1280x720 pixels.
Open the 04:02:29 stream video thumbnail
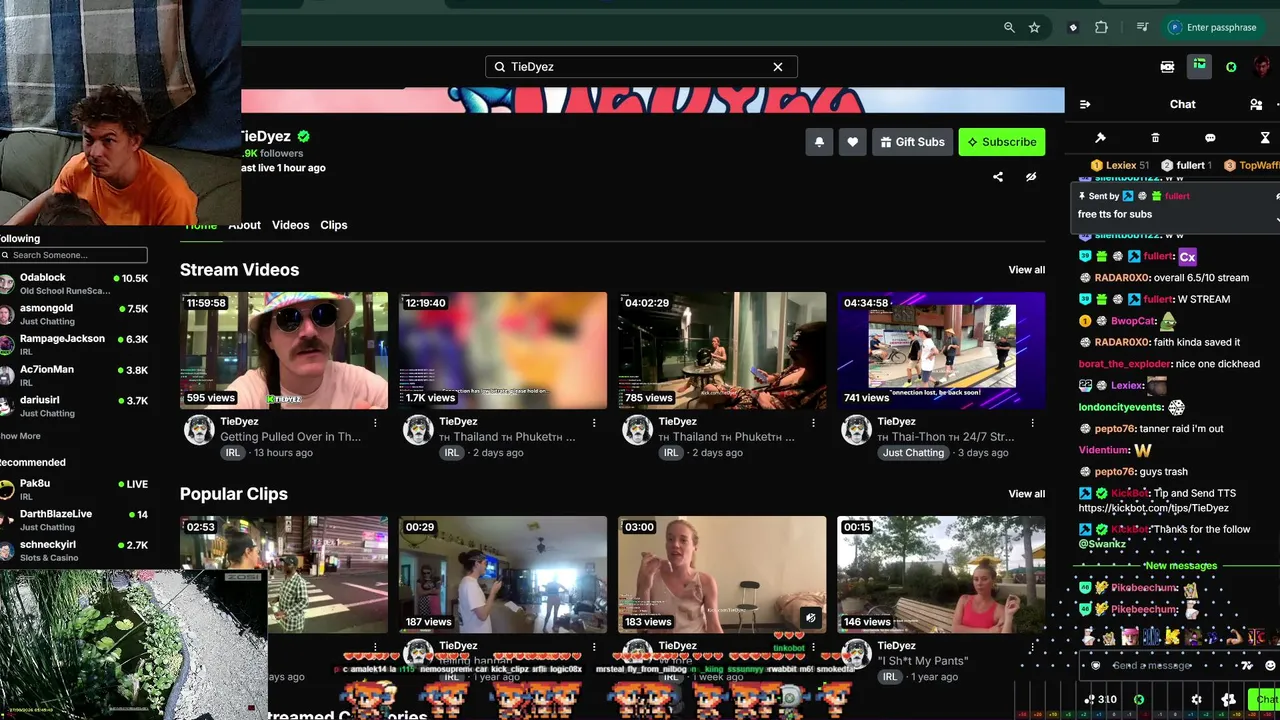coord(722,350)
